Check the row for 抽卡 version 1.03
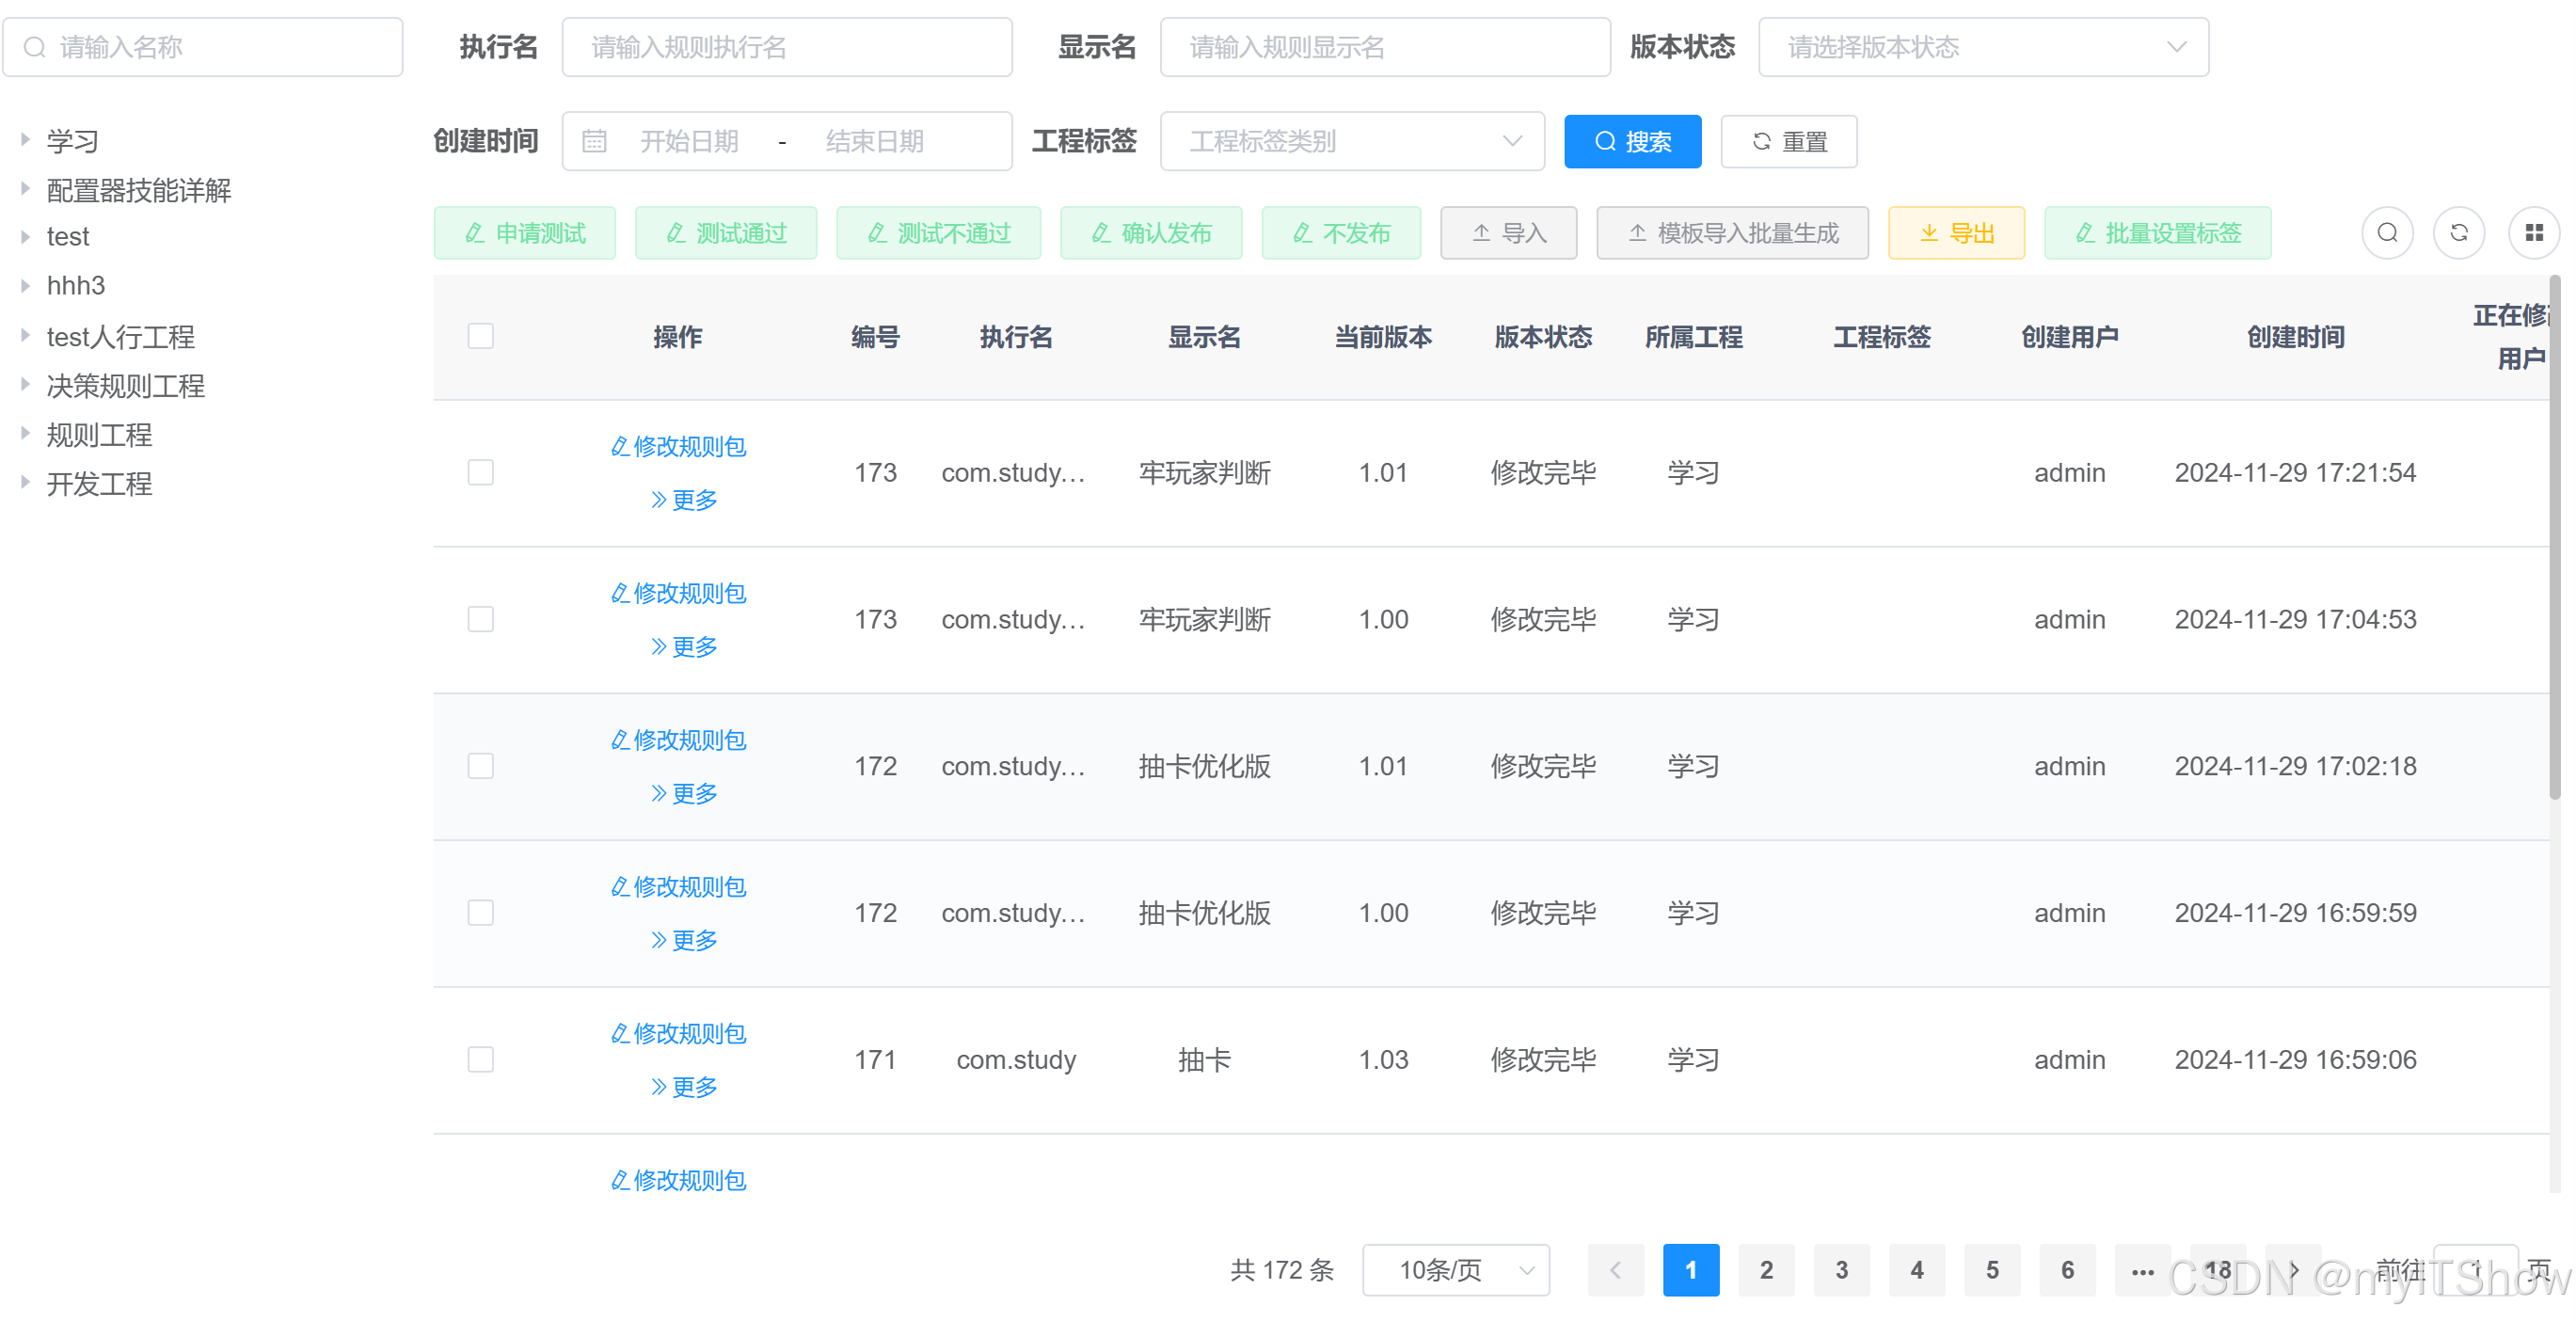 [481, 1059]
